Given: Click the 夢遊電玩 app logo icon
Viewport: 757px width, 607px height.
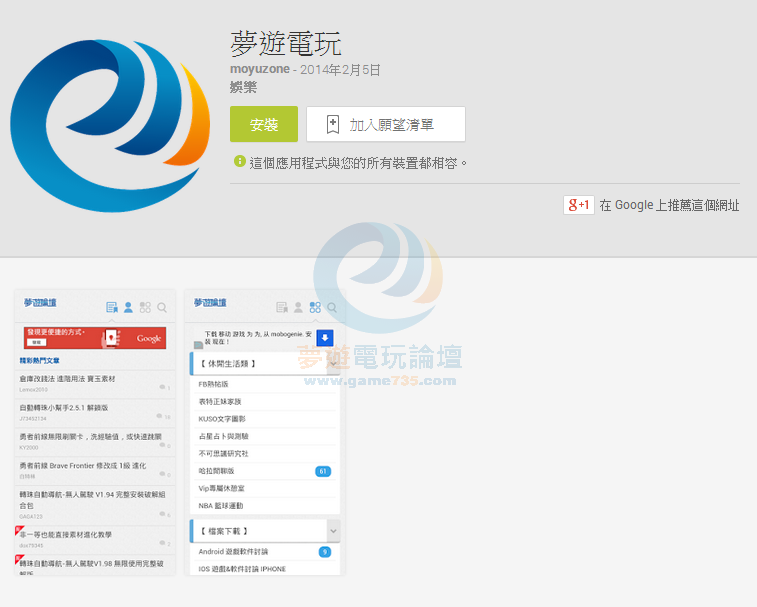Looking at the screenshot, I should [110, 126].
